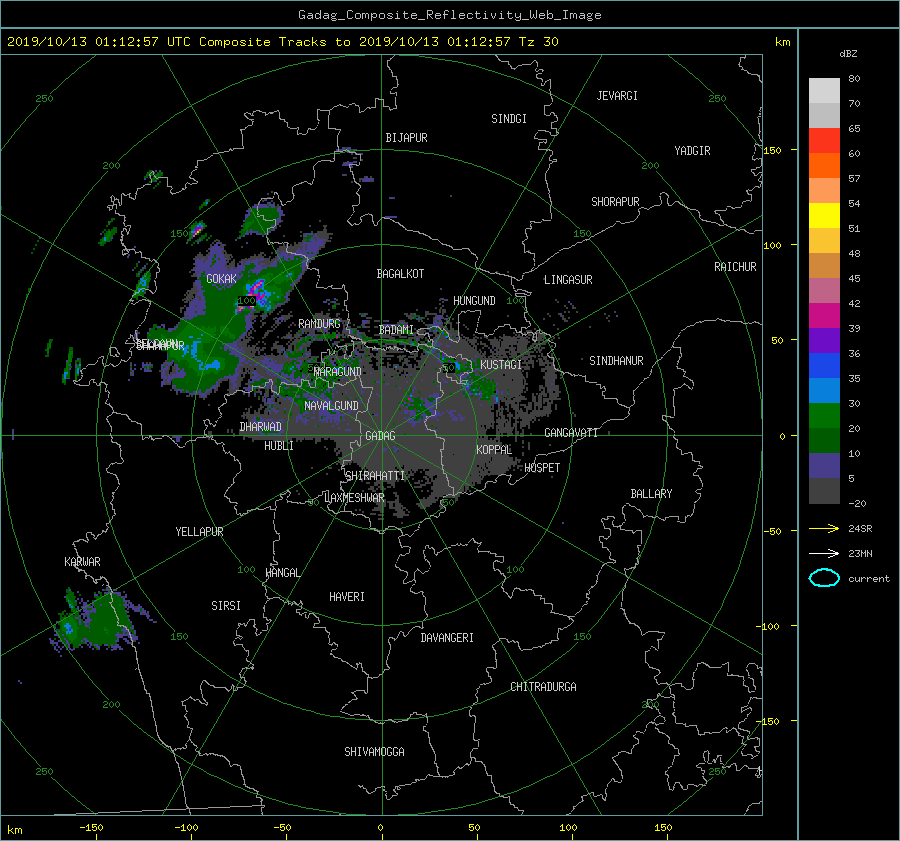This screenshot has height=841, width=900.
Task: Click the RAMDURG city label
Action: pyautogui.click(x=319, y=324)
